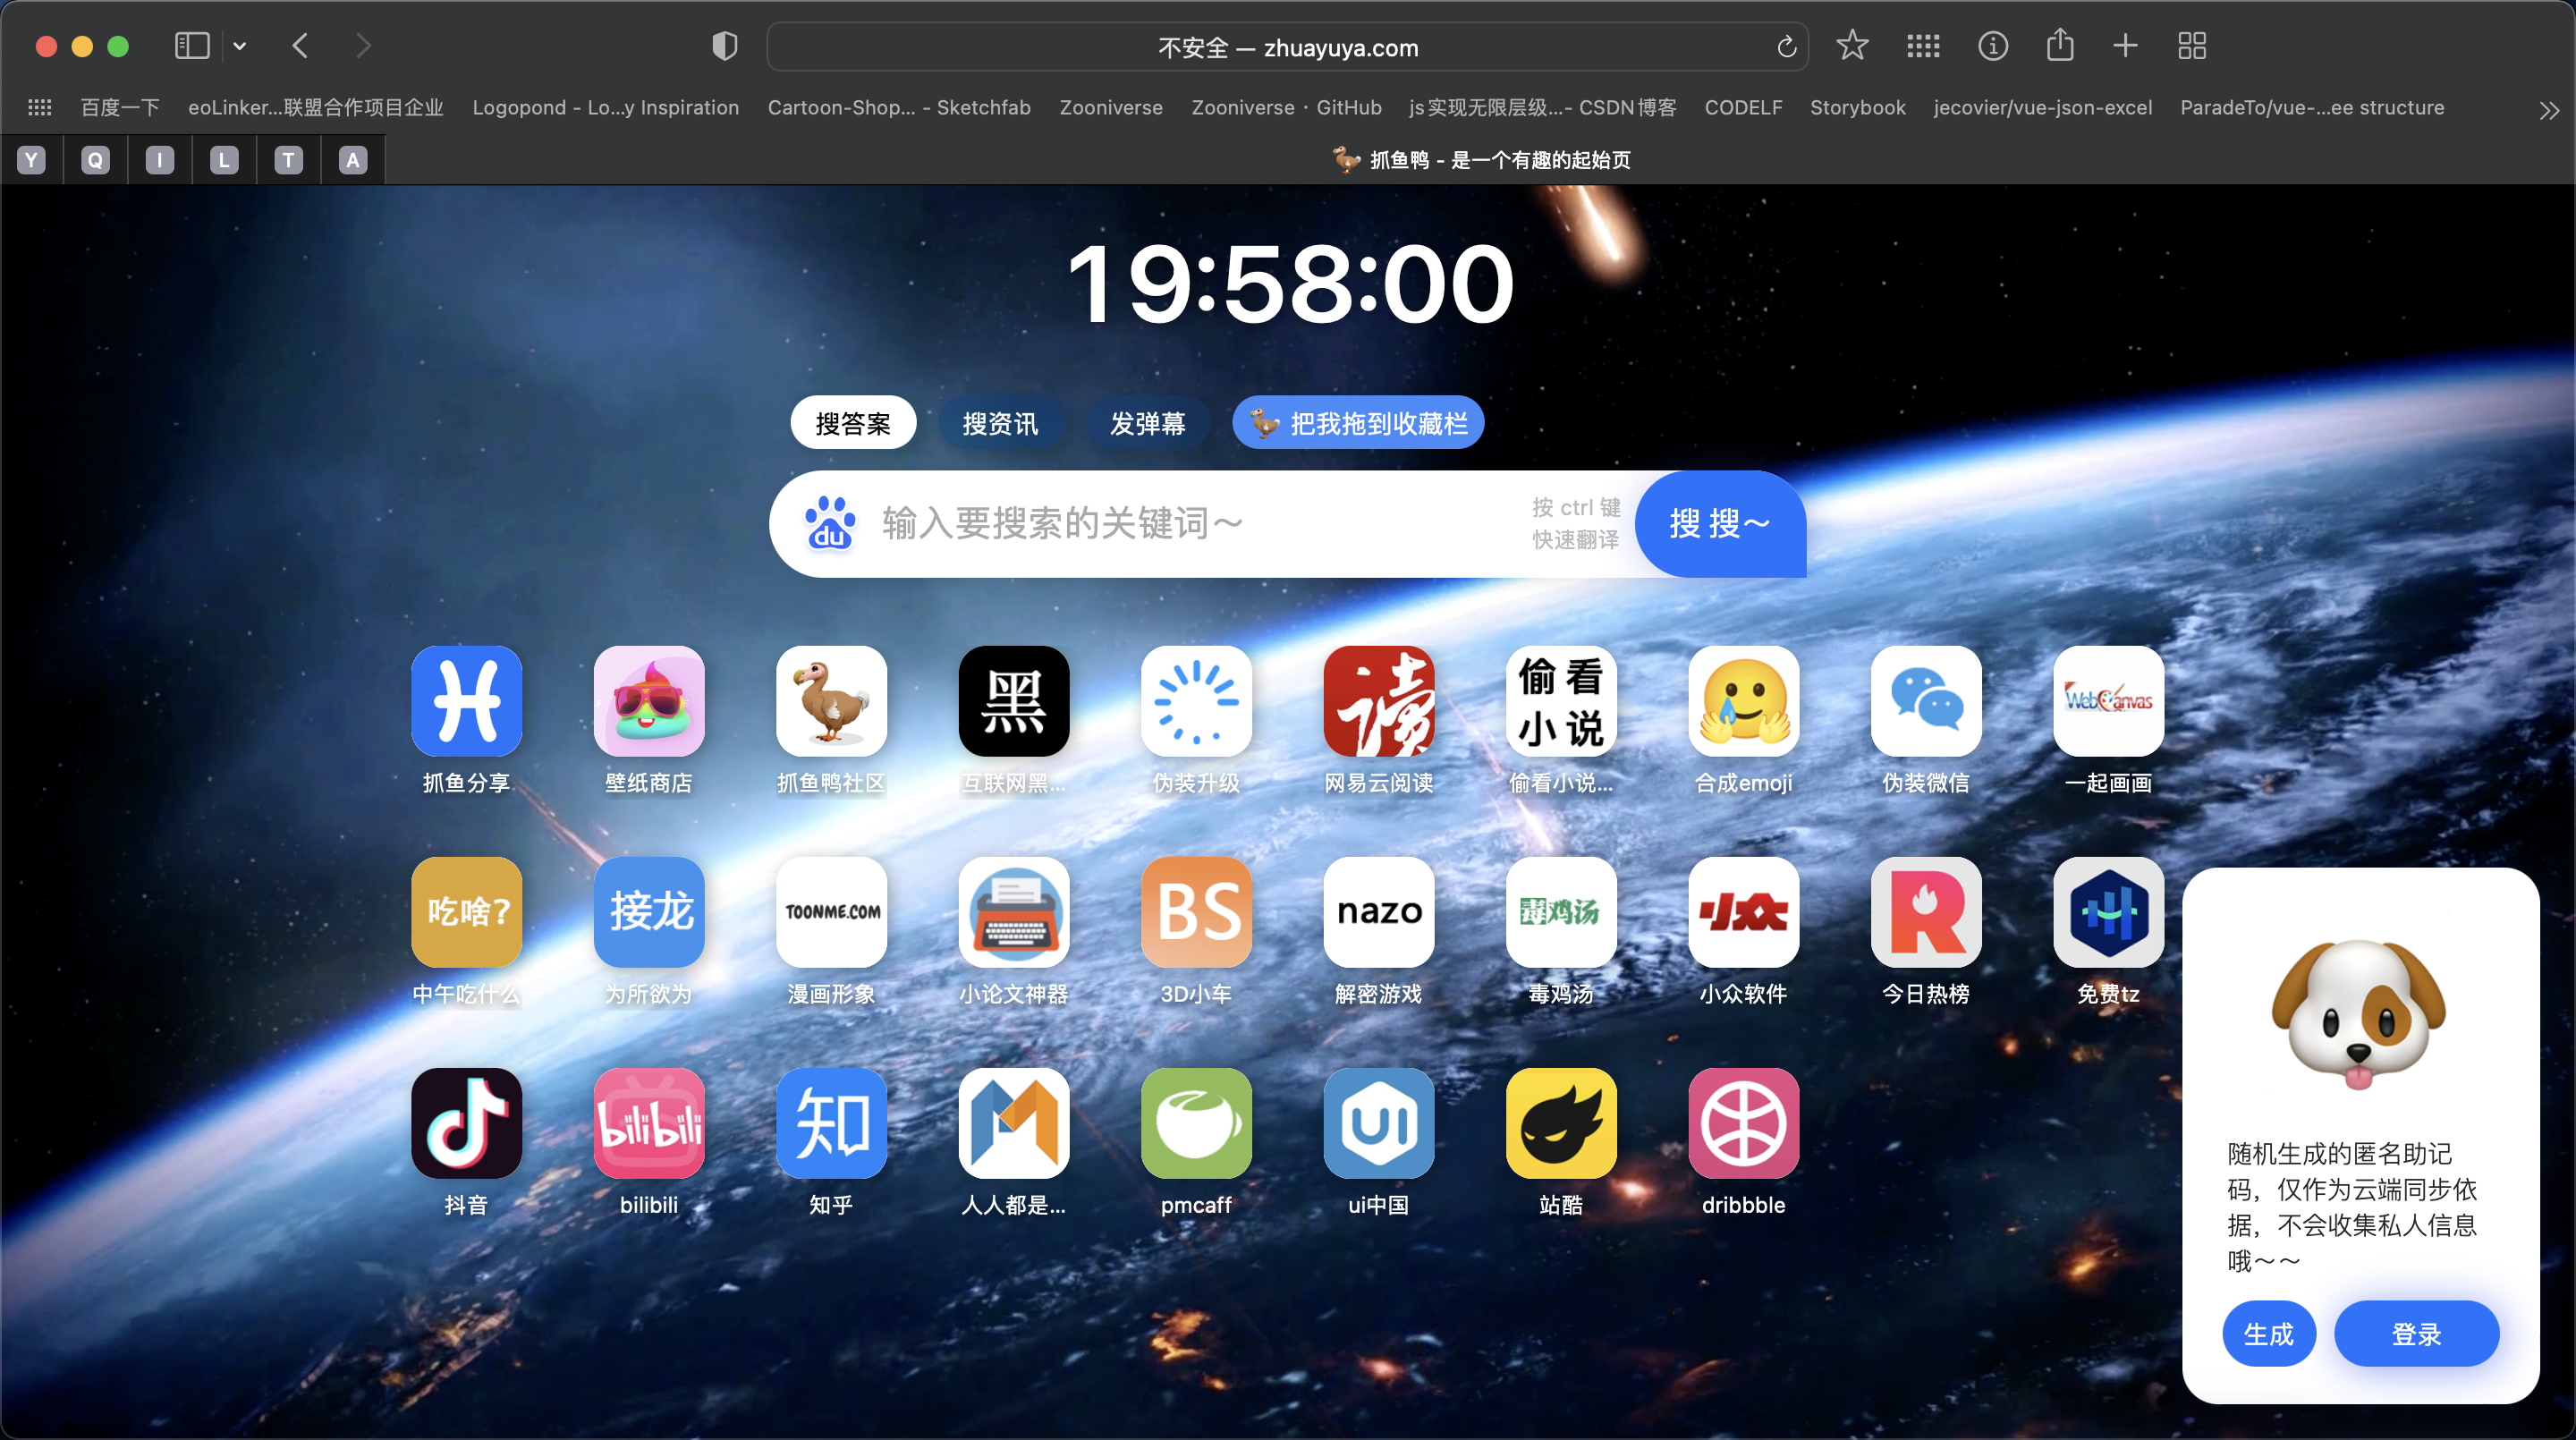Open the Share toolbar icon
Screen dimensions: 2576x1440
(x=2059, y=44)
